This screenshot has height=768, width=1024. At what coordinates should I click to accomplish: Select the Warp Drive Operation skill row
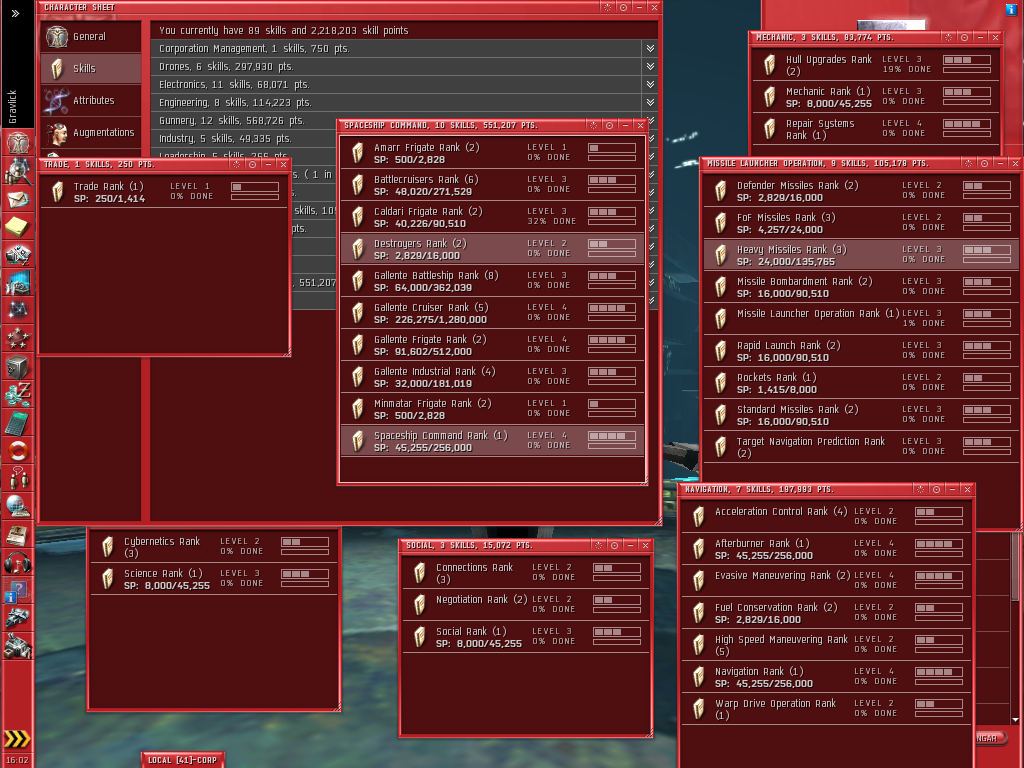pos(826,709)
